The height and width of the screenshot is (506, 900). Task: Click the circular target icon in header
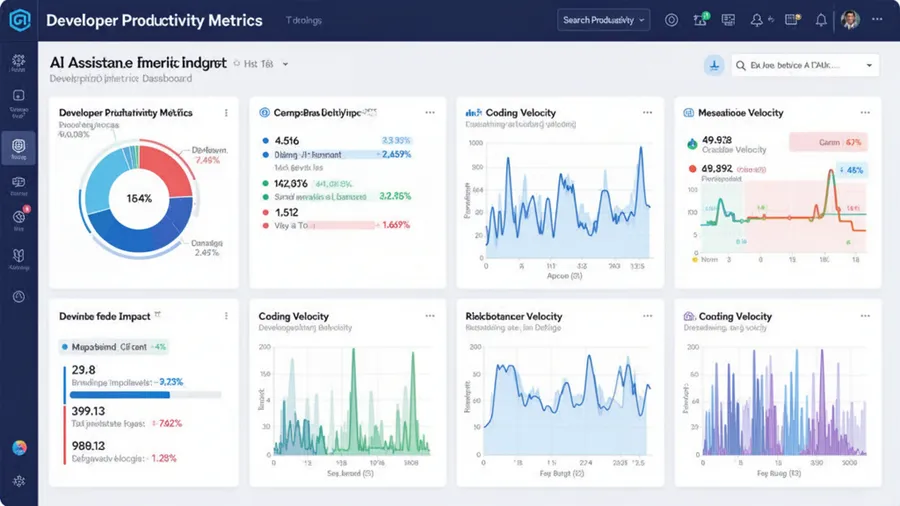coord(671,20)
